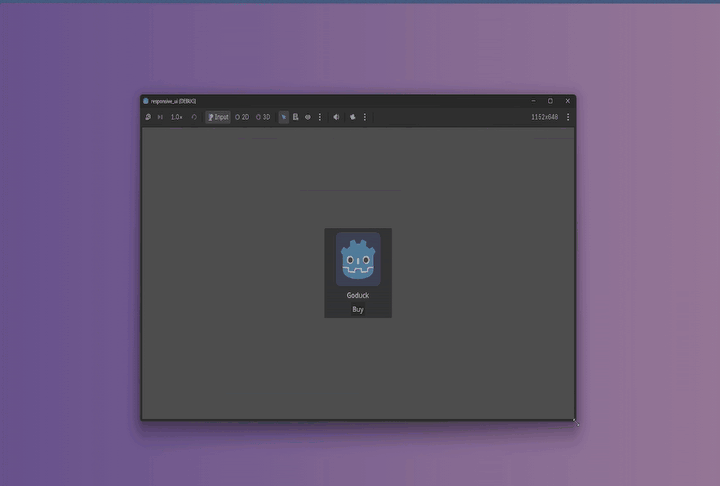Click the camera override icon

click(353, 117)
